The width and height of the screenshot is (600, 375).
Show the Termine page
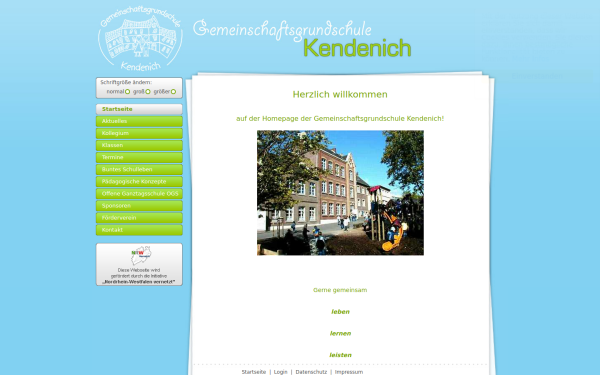139,157
